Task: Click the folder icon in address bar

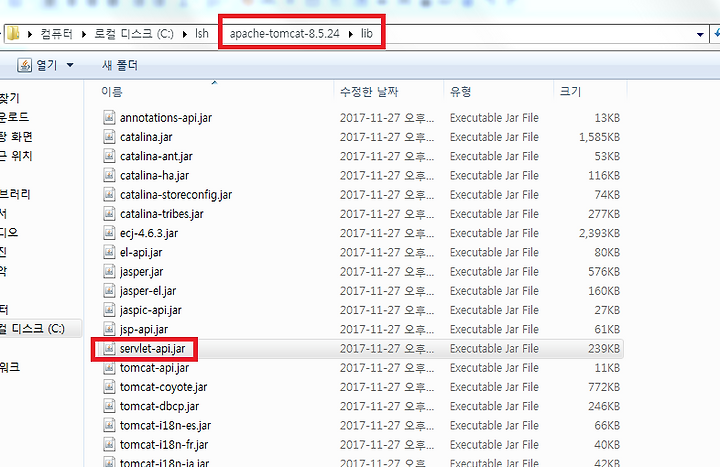Action: 13,34
